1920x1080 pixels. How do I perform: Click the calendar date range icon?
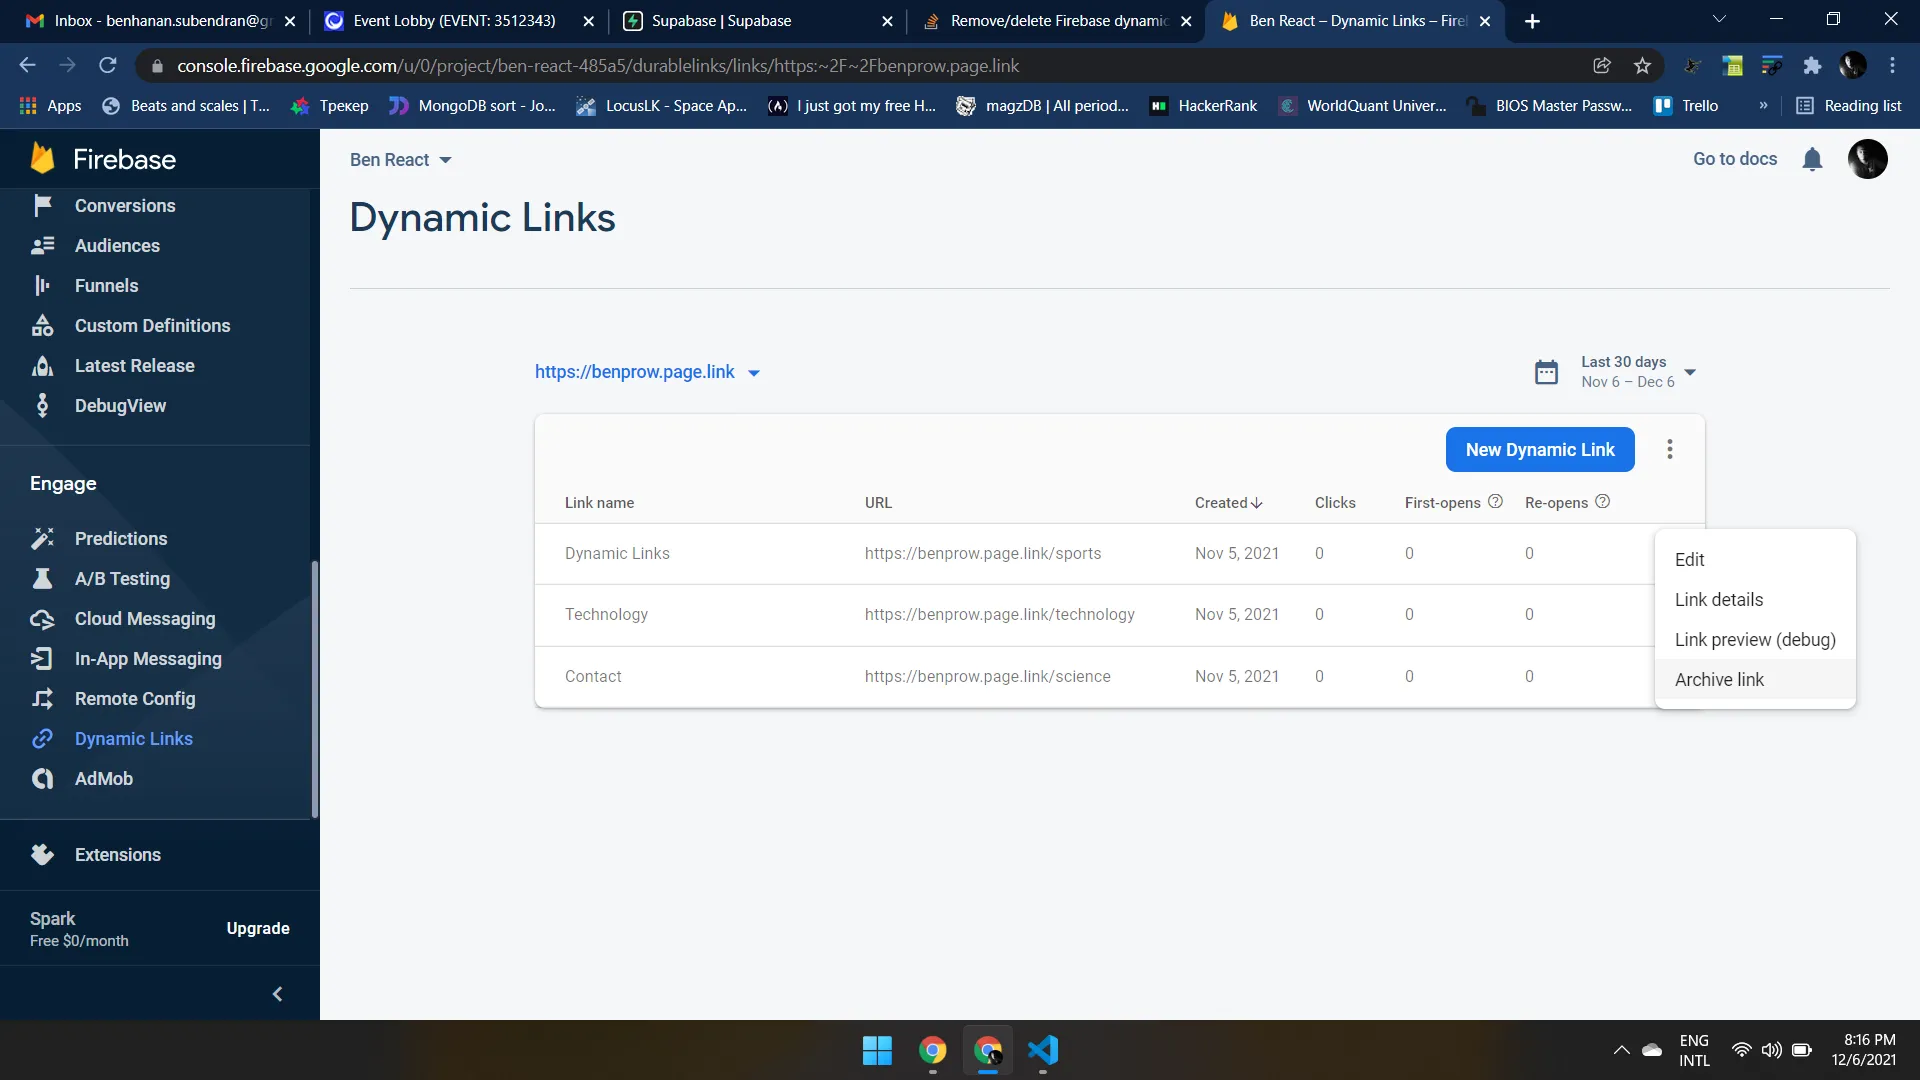coord(1546,372)
